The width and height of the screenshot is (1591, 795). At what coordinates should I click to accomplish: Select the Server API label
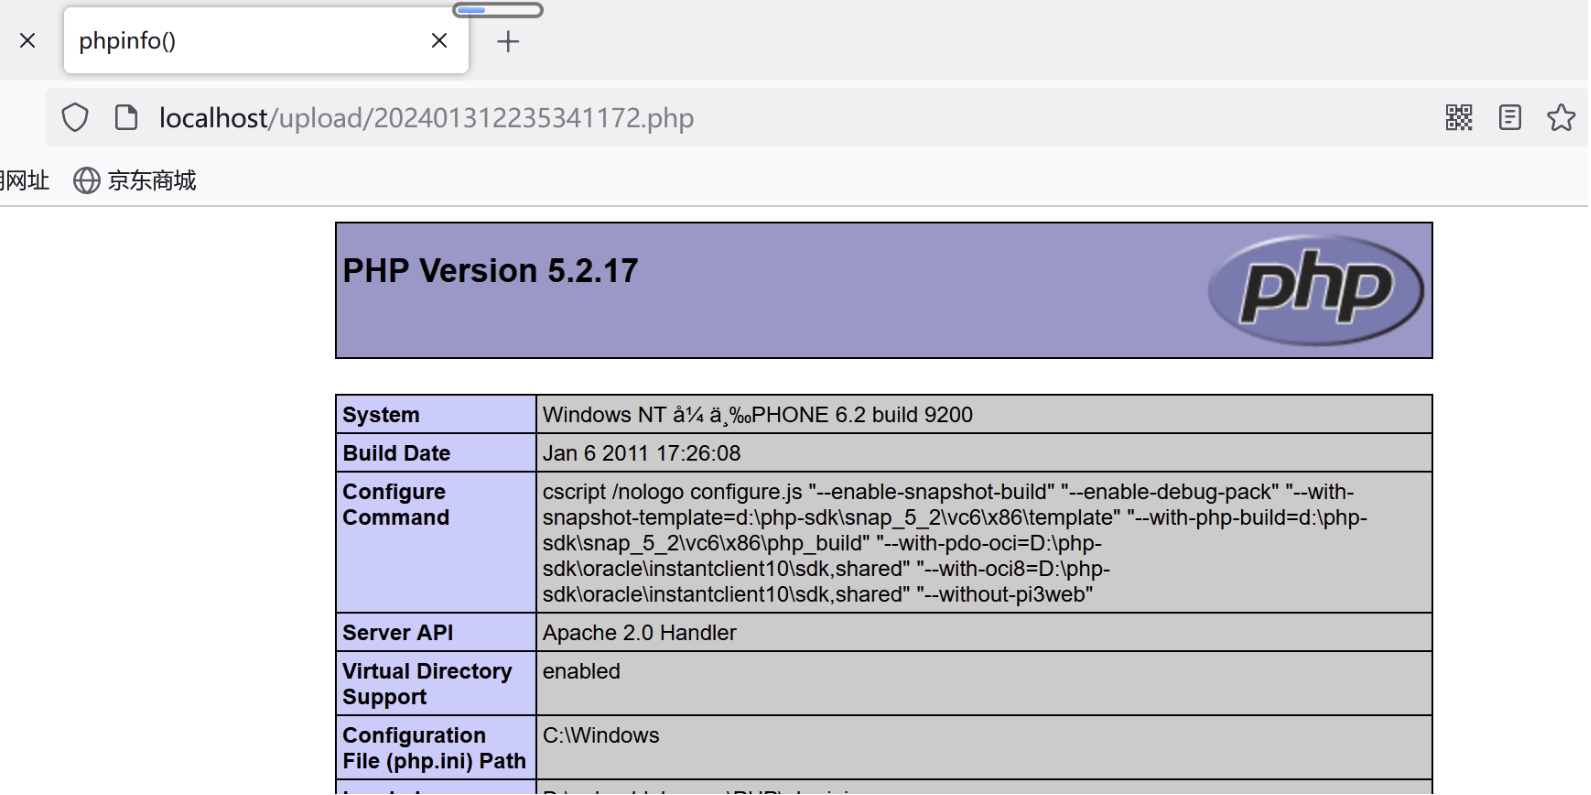[397, 633]
